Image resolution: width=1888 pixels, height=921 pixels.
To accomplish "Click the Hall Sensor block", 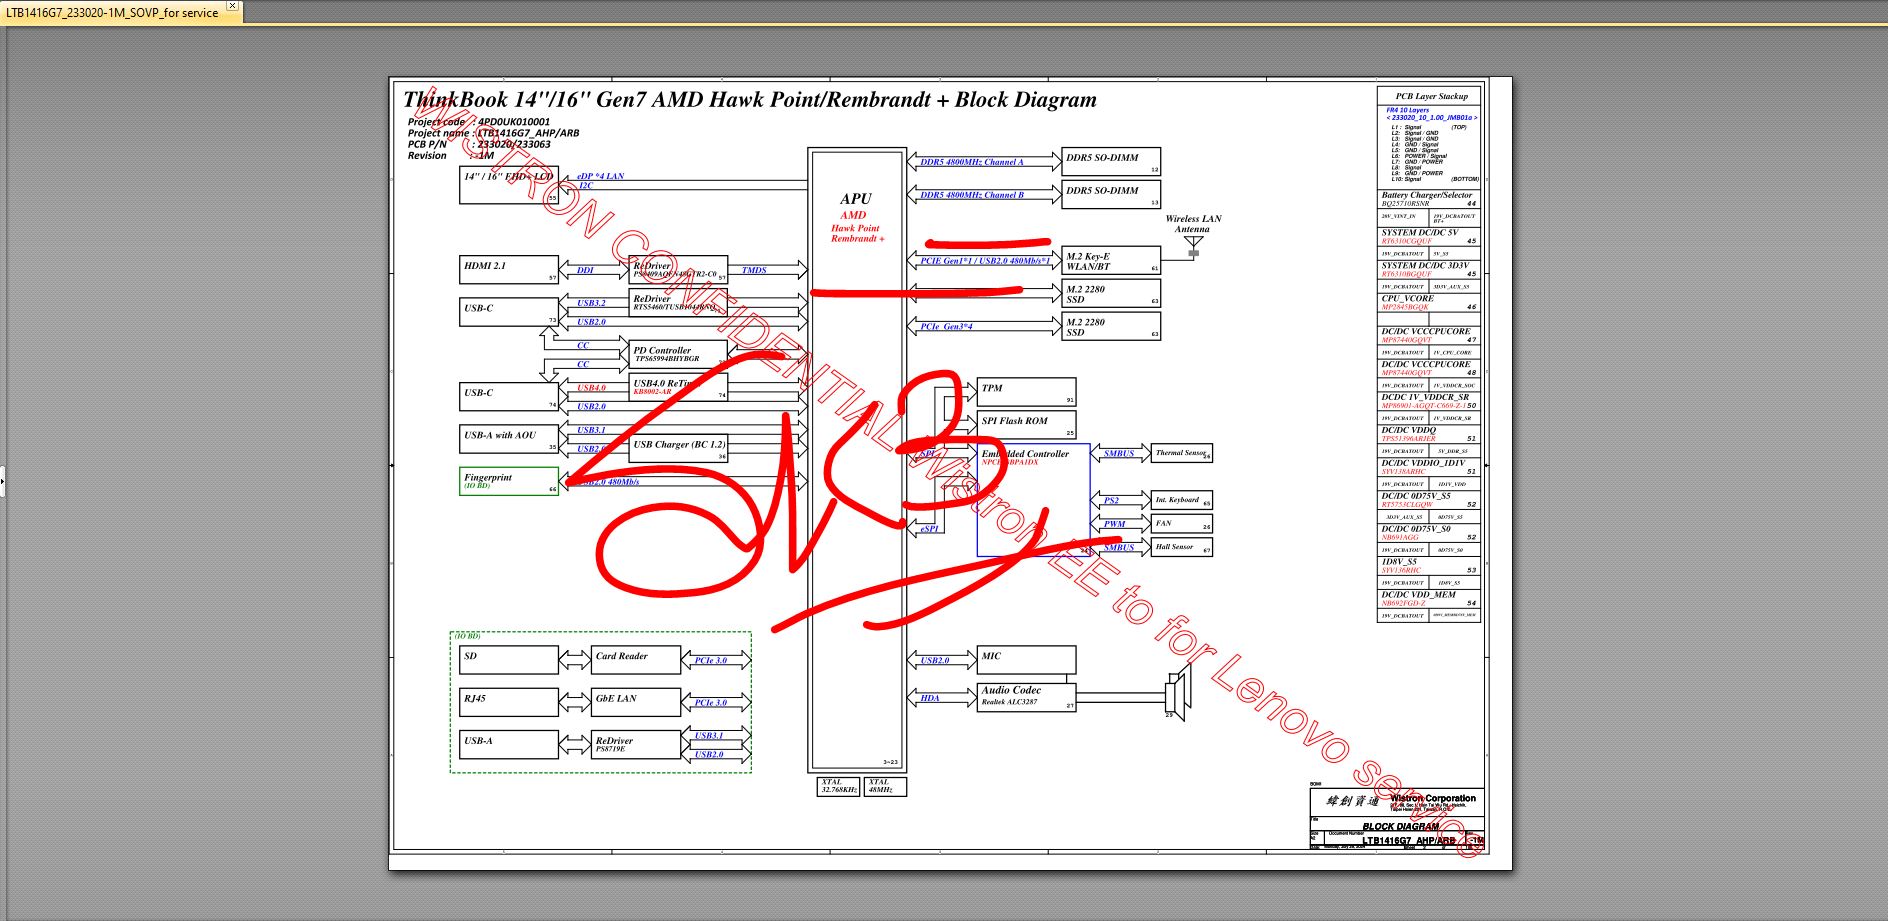I will [x=1182, y=547].
